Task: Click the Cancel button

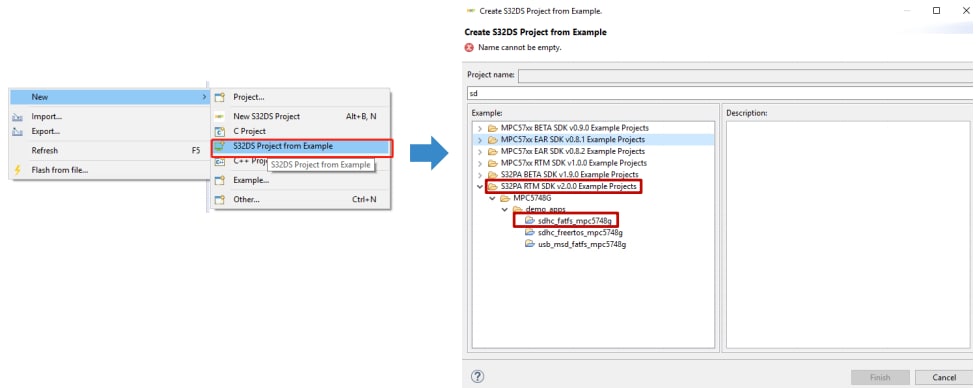Action: [x=944, y=377]
